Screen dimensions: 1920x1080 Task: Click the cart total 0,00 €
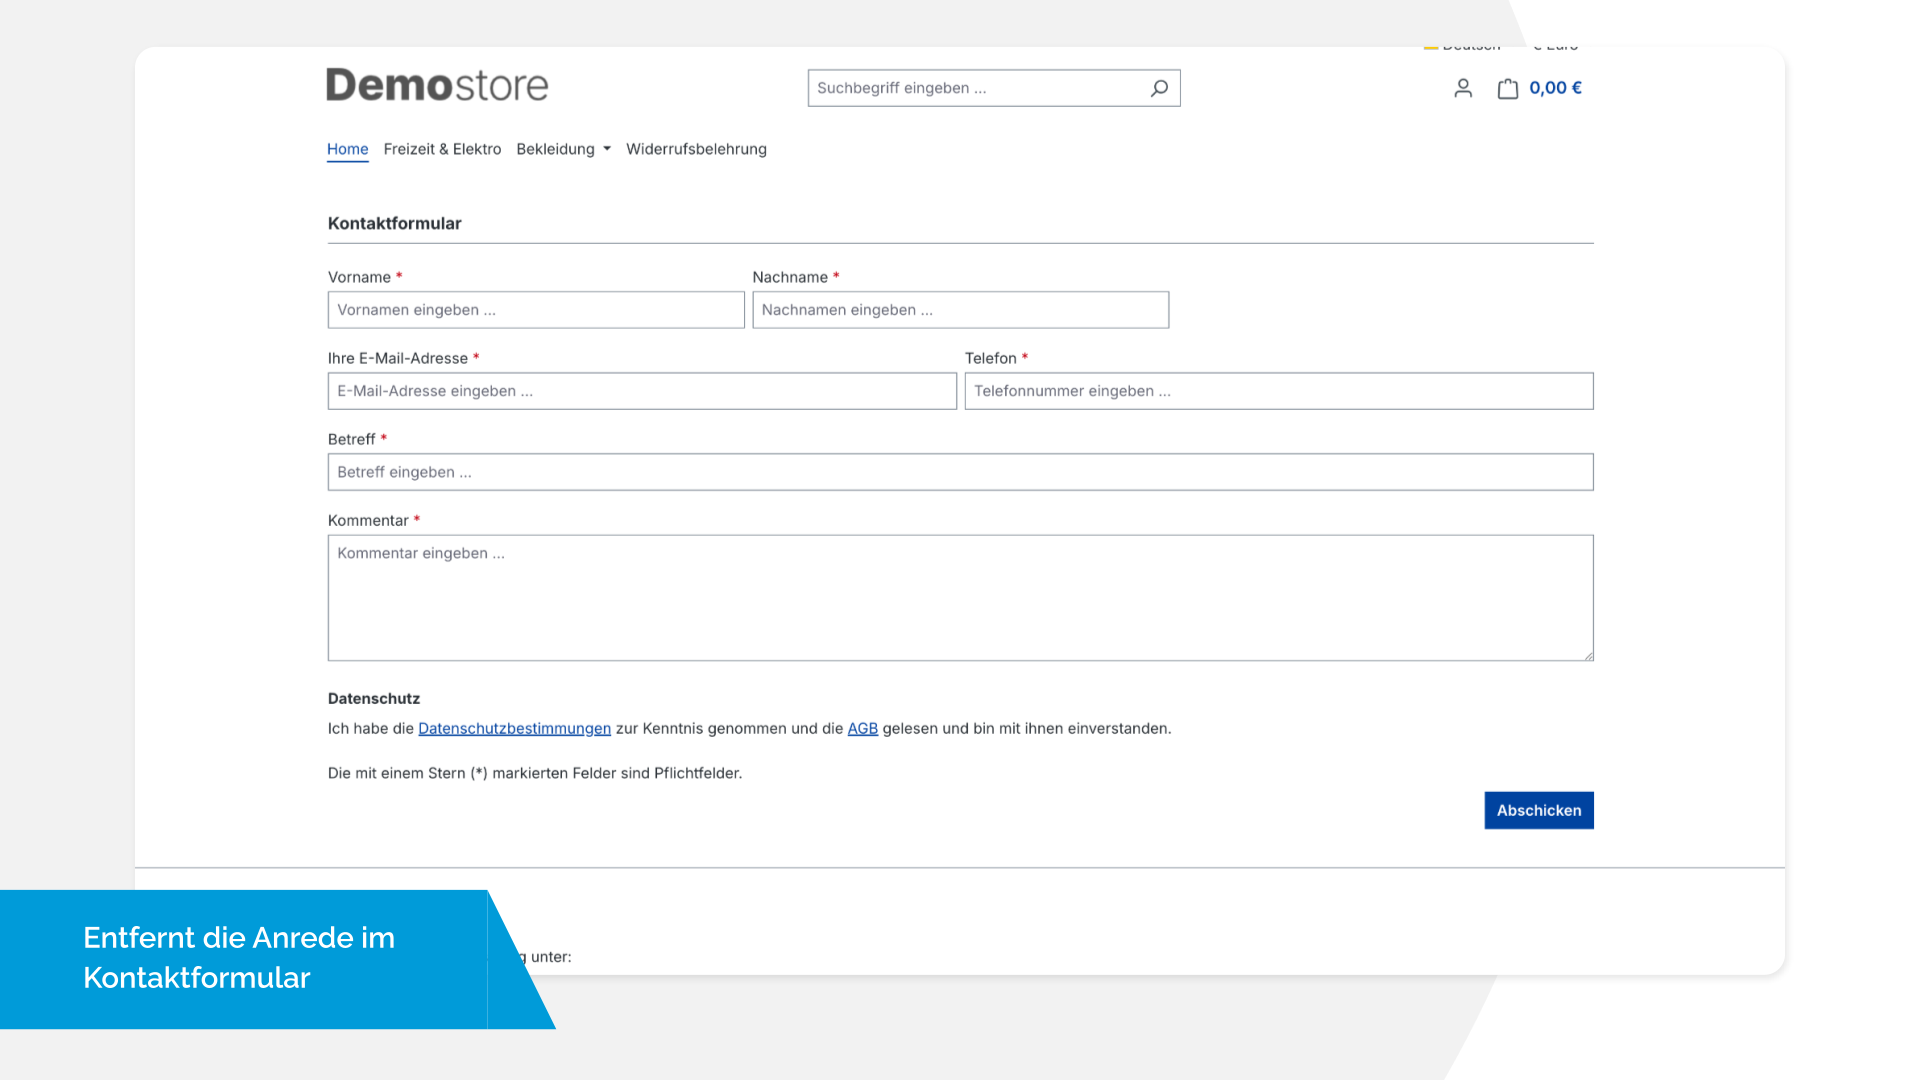pyautogui.click(x=1555, y=88)
